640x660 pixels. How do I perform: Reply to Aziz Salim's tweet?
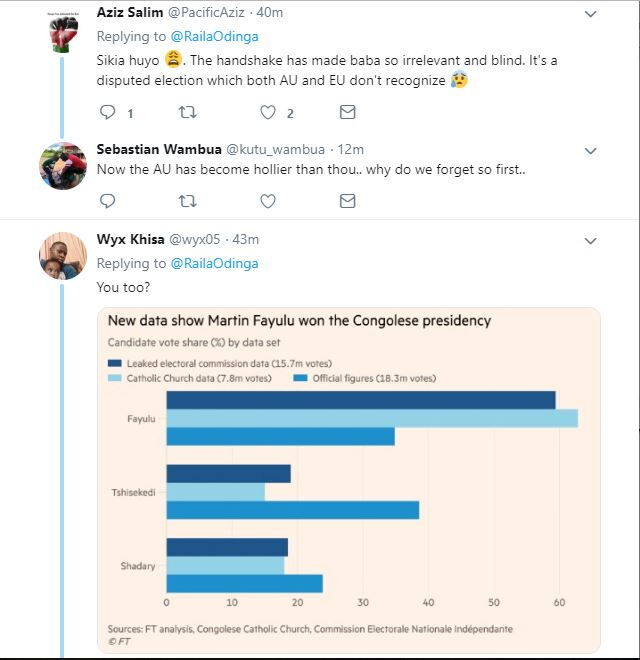(x=107, y=112)
